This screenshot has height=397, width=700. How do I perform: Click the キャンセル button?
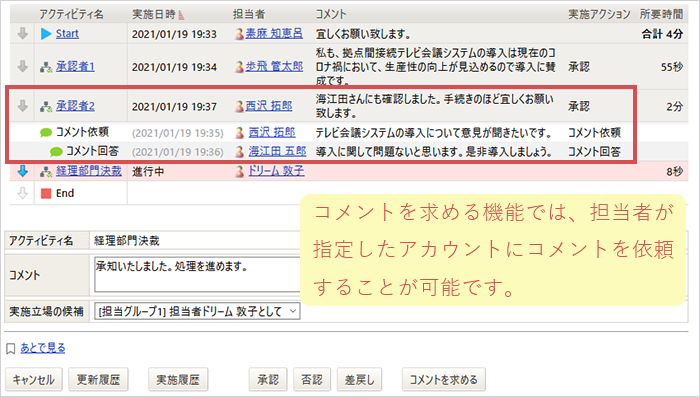[x=33, y=380]
